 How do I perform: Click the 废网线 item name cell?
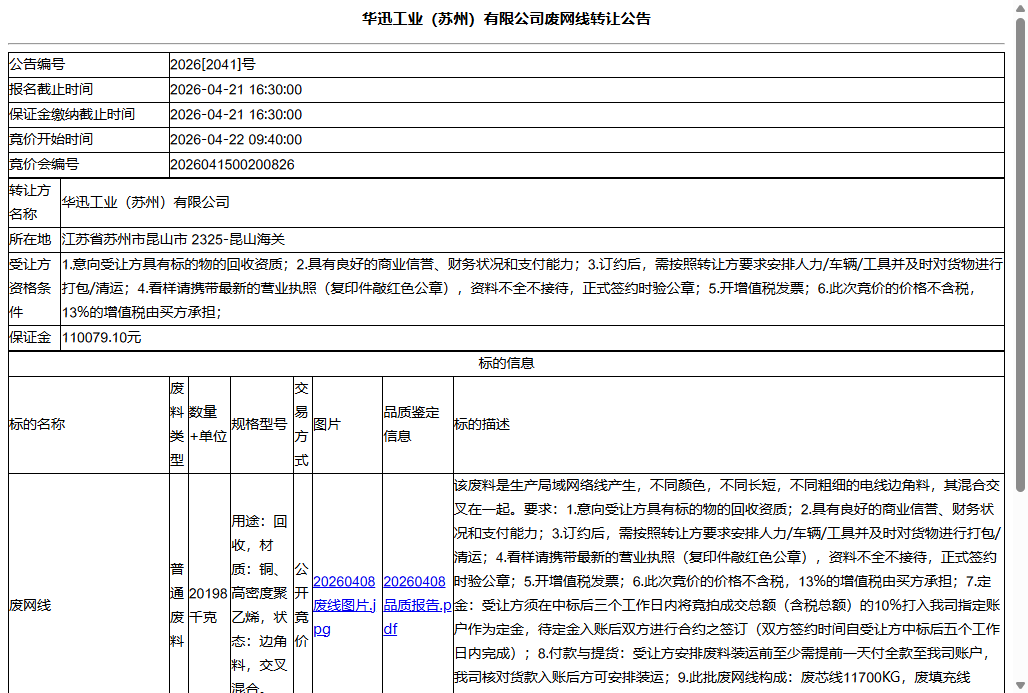coord(89,605)
